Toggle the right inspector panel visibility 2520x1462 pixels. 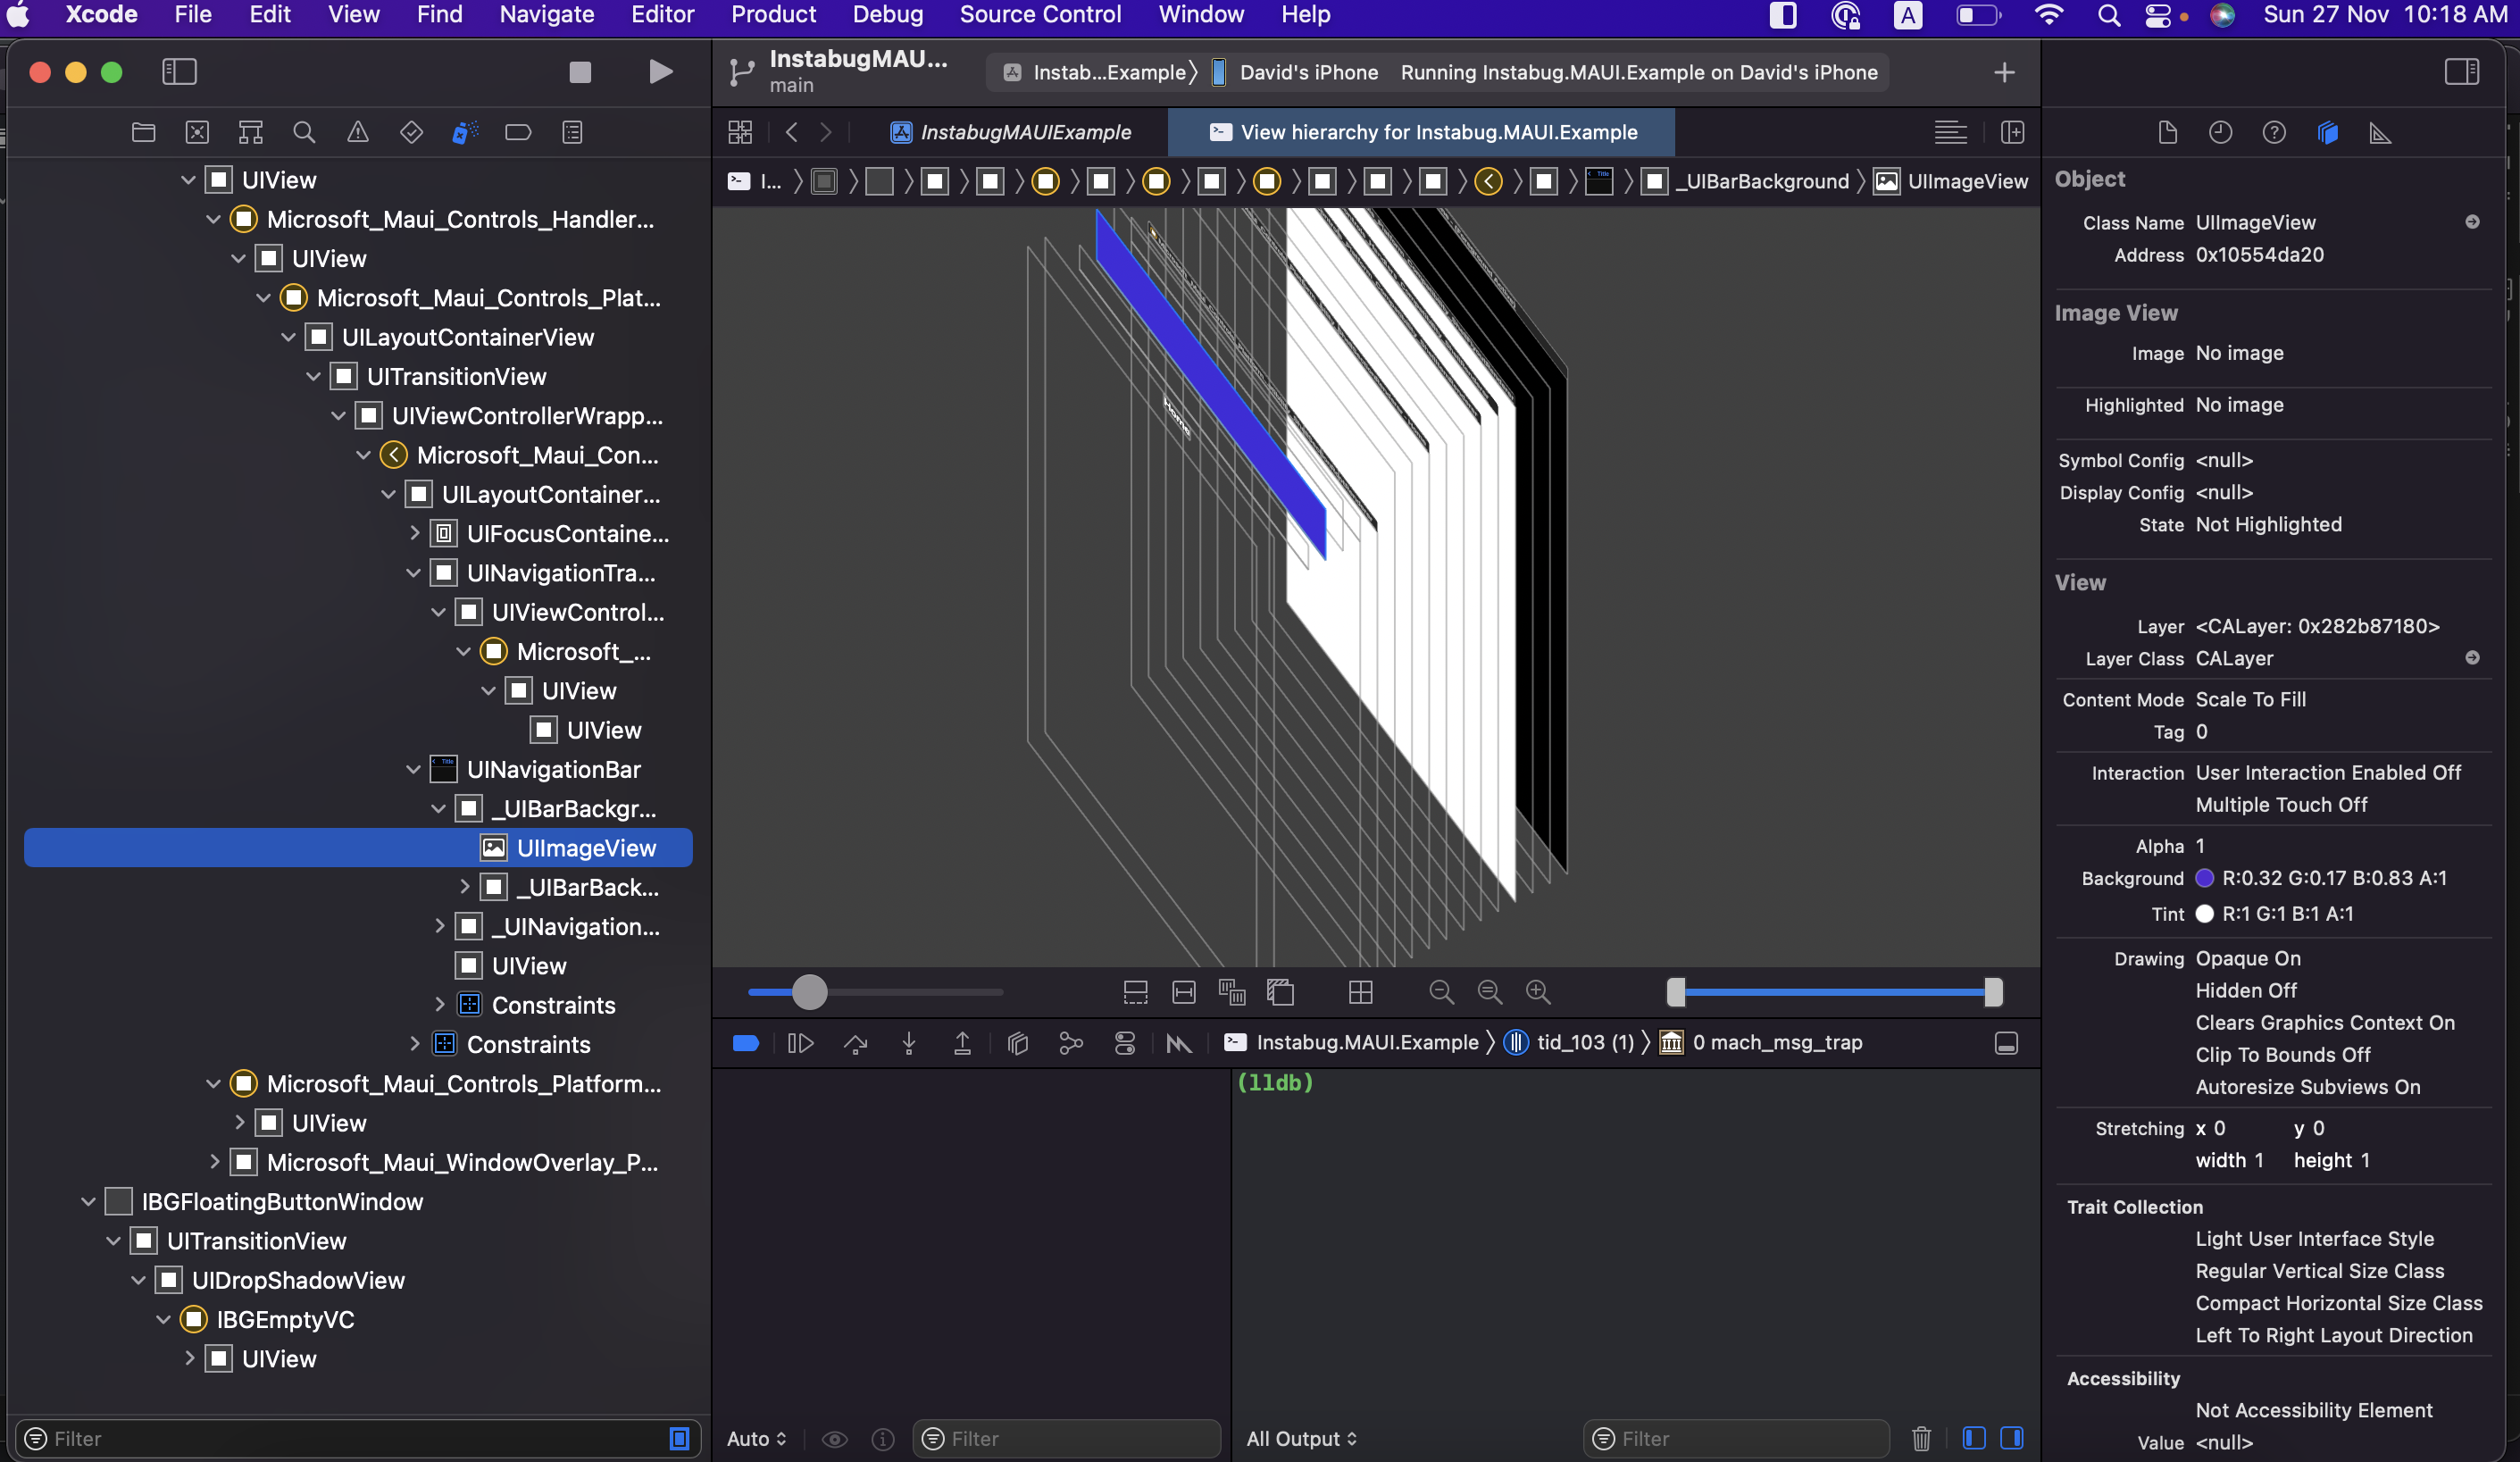point(2461,72)
